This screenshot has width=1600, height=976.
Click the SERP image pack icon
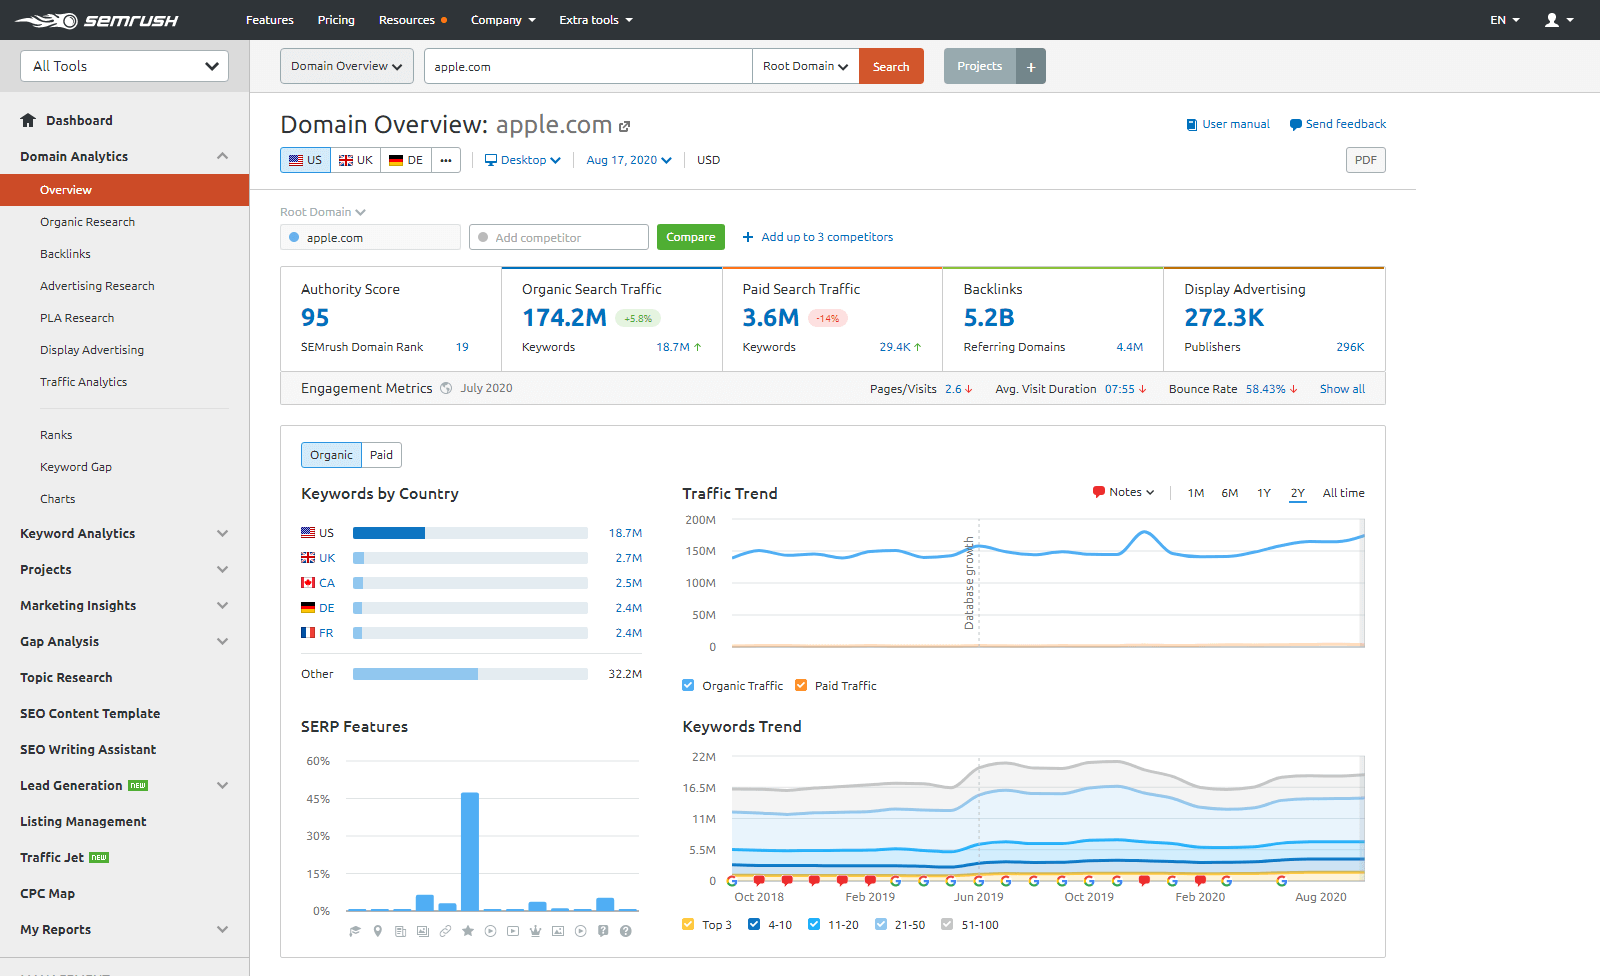[x=422, y=931]
